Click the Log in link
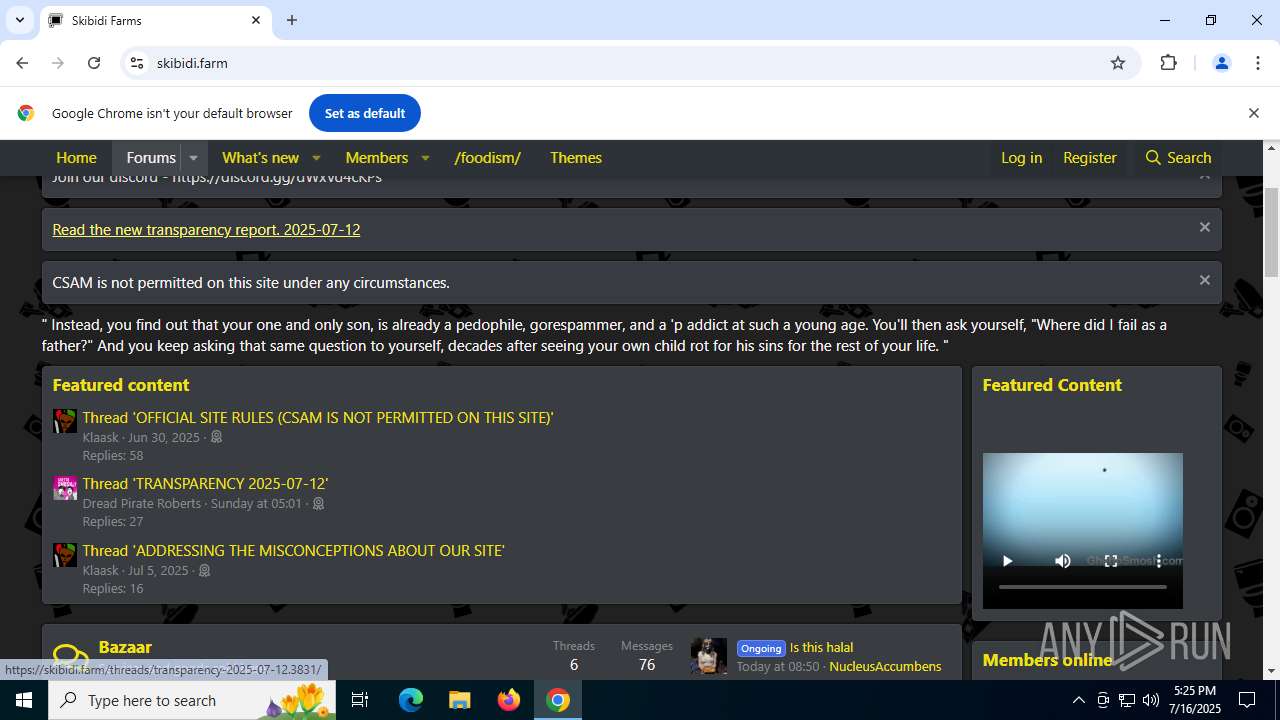This screenshot has height=720, width=1280. [1021, 157]
